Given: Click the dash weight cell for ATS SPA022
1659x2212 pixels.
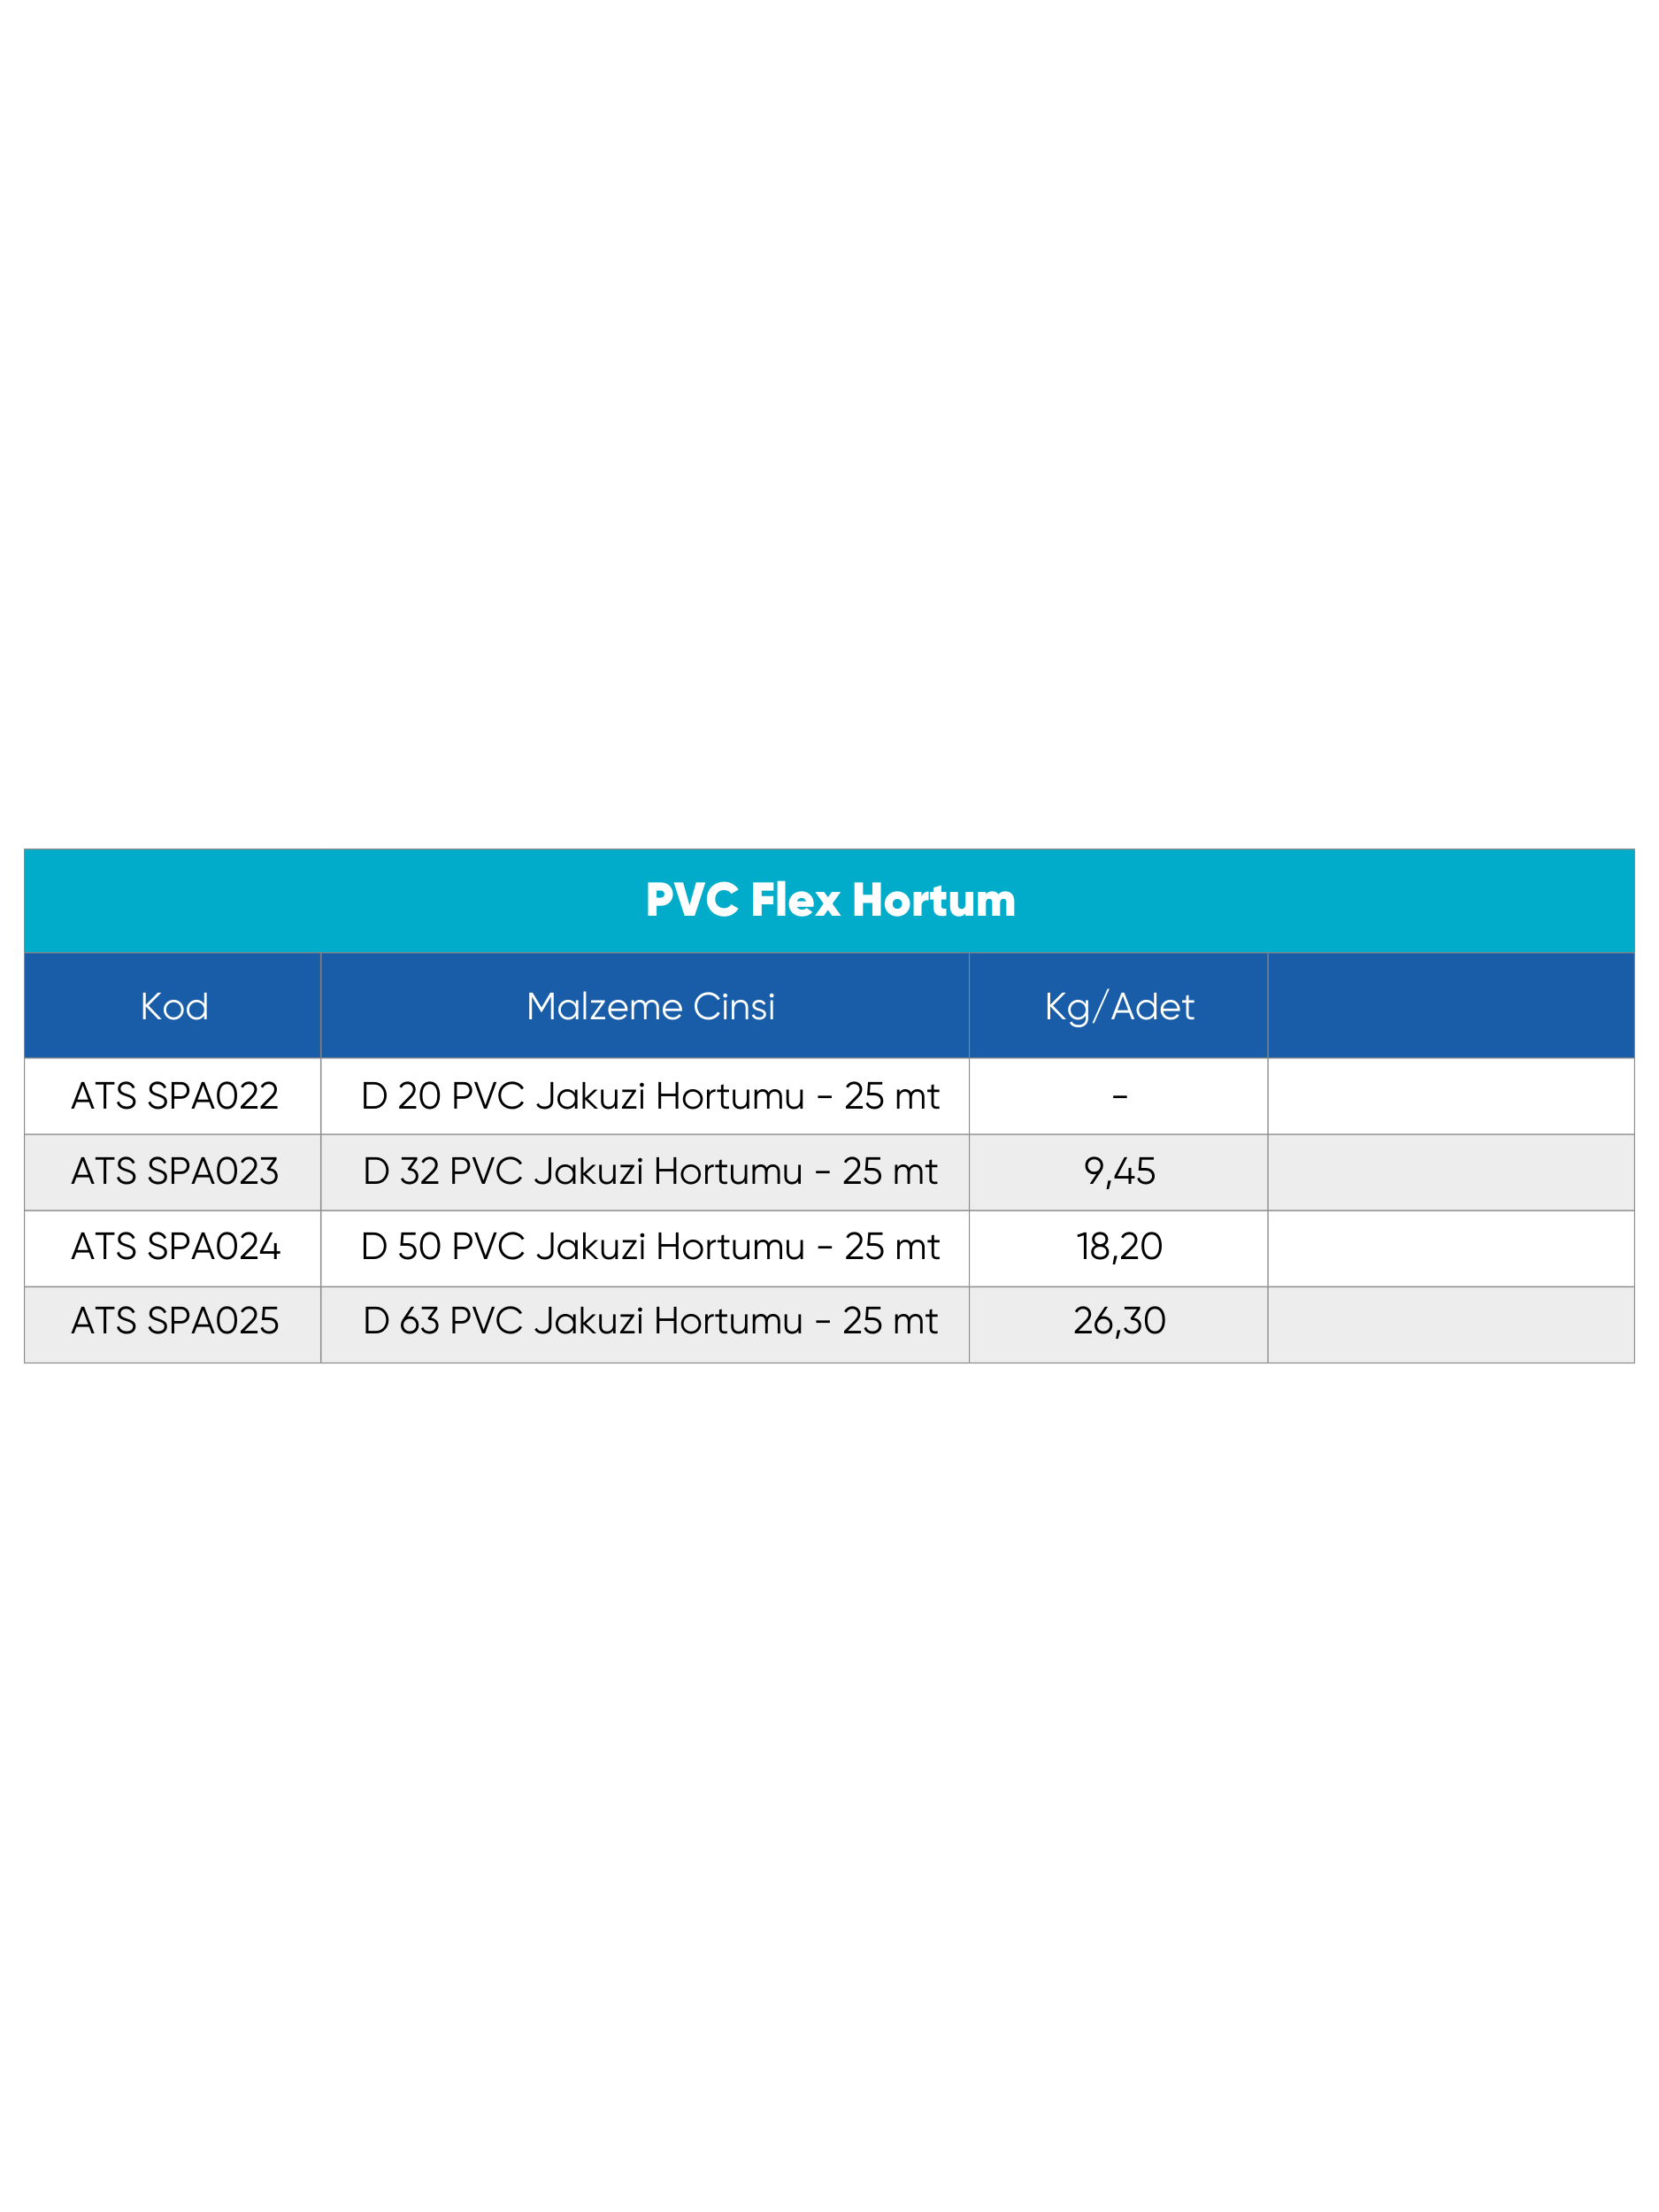Looking at the screenshot, I should [x=1119, y=1096].
